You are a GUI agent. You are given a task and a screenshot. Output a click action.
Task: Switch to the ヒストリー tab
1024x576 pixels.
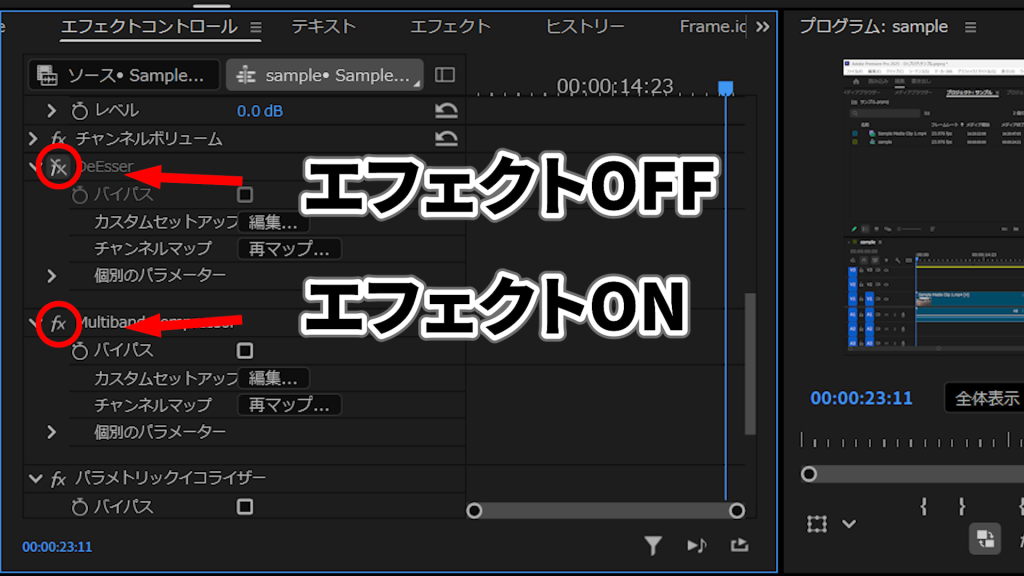coord(585,27)
